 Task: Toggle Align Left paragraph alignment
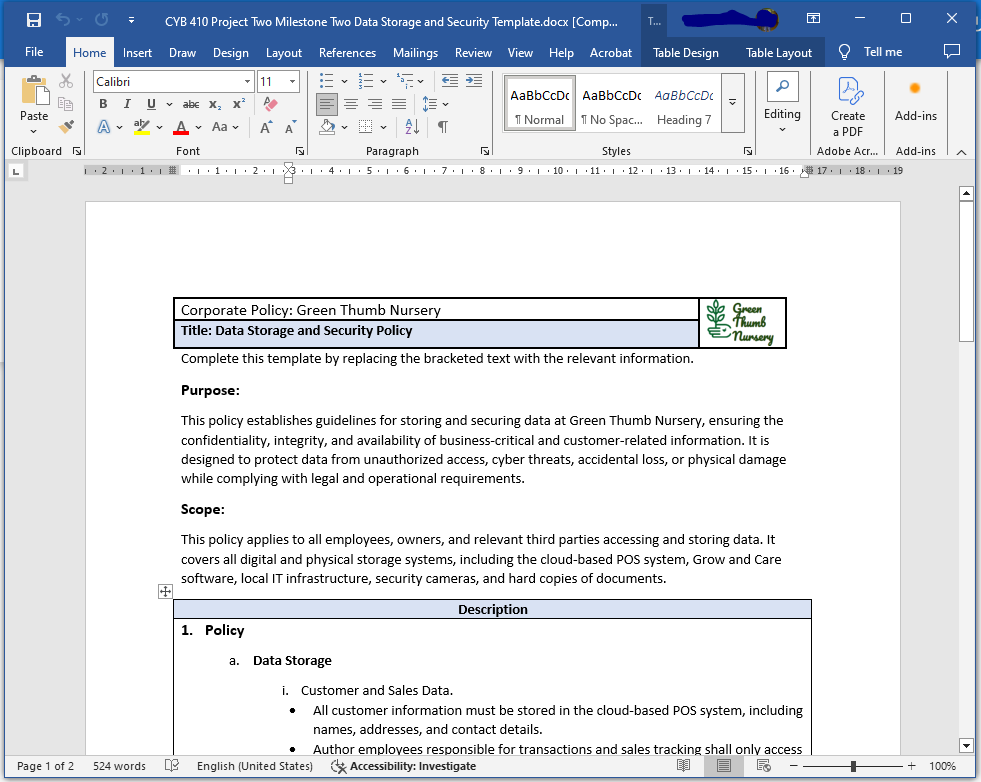[x=327, y=104]
